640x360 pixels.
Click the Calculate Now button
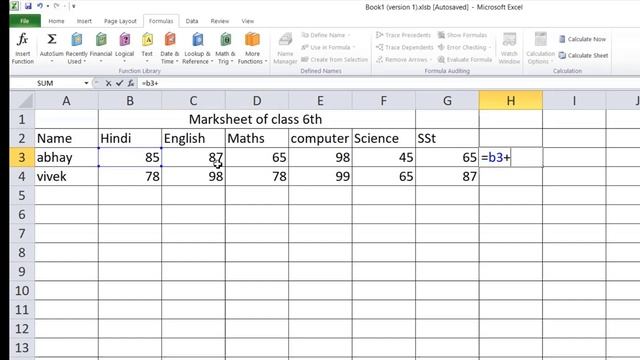click(582, 39)
